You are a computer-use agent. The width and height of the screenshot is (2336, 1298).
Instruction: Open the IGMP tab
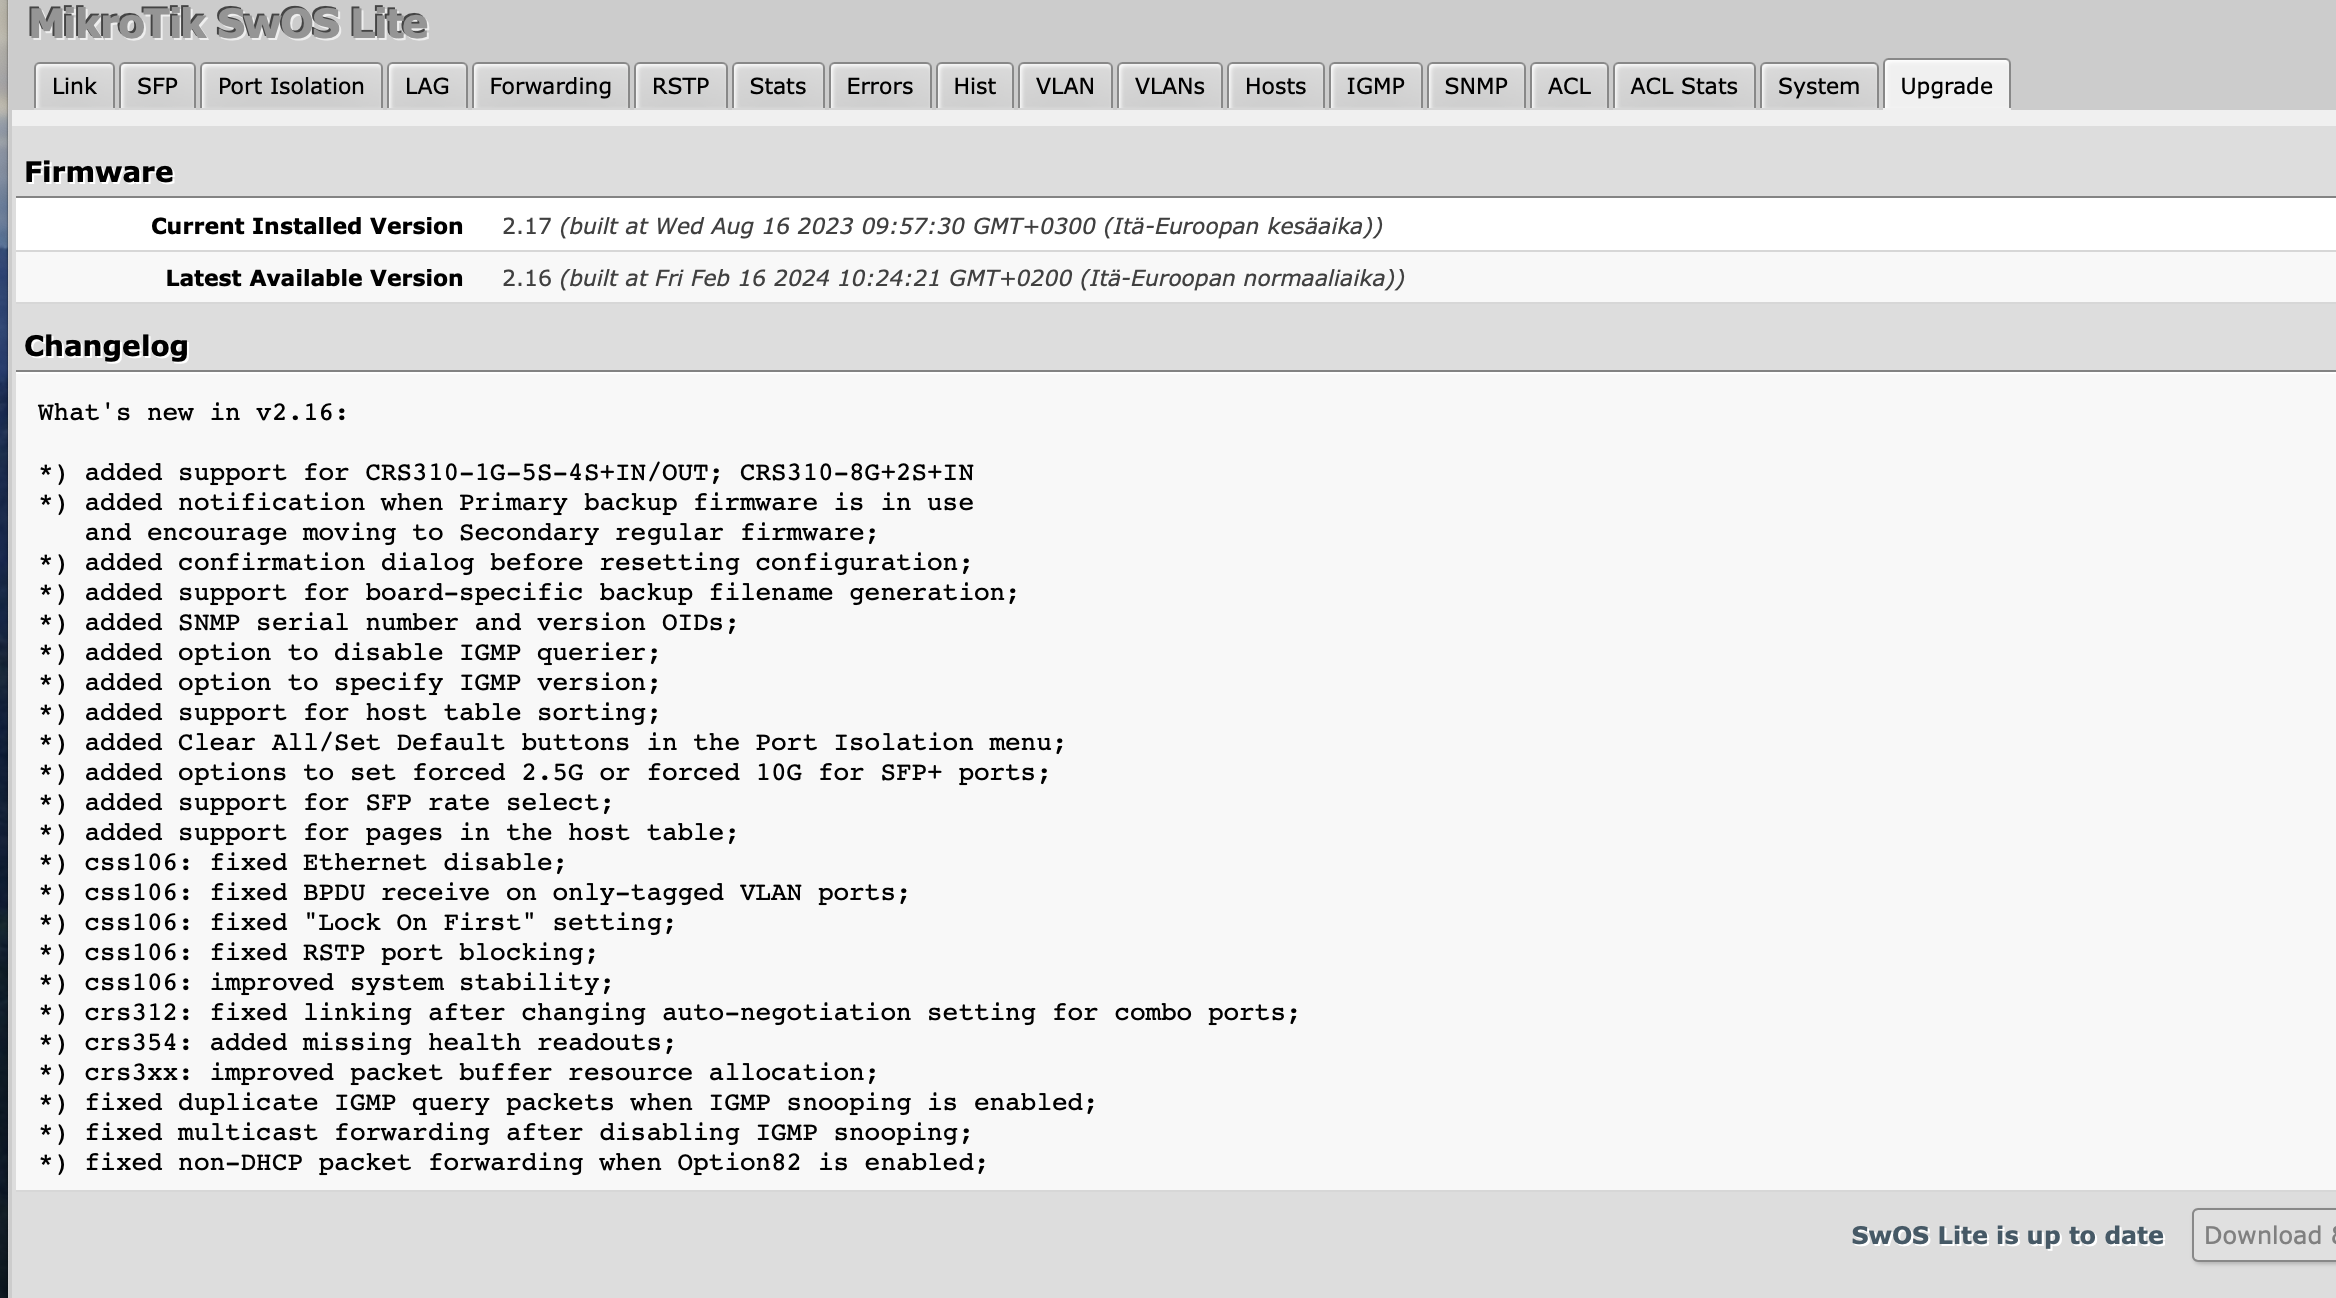(1375, 86)
